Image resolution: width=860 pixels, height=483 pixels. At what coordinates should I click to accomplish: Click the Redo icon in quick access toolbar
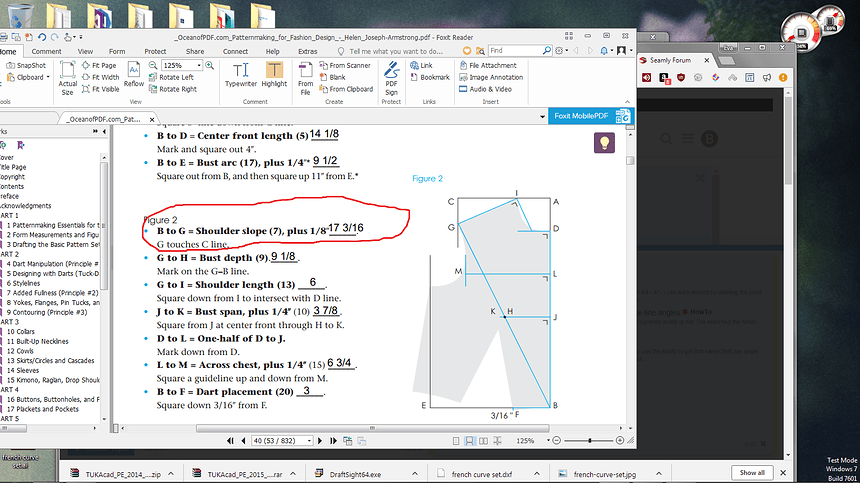[54, 37]
